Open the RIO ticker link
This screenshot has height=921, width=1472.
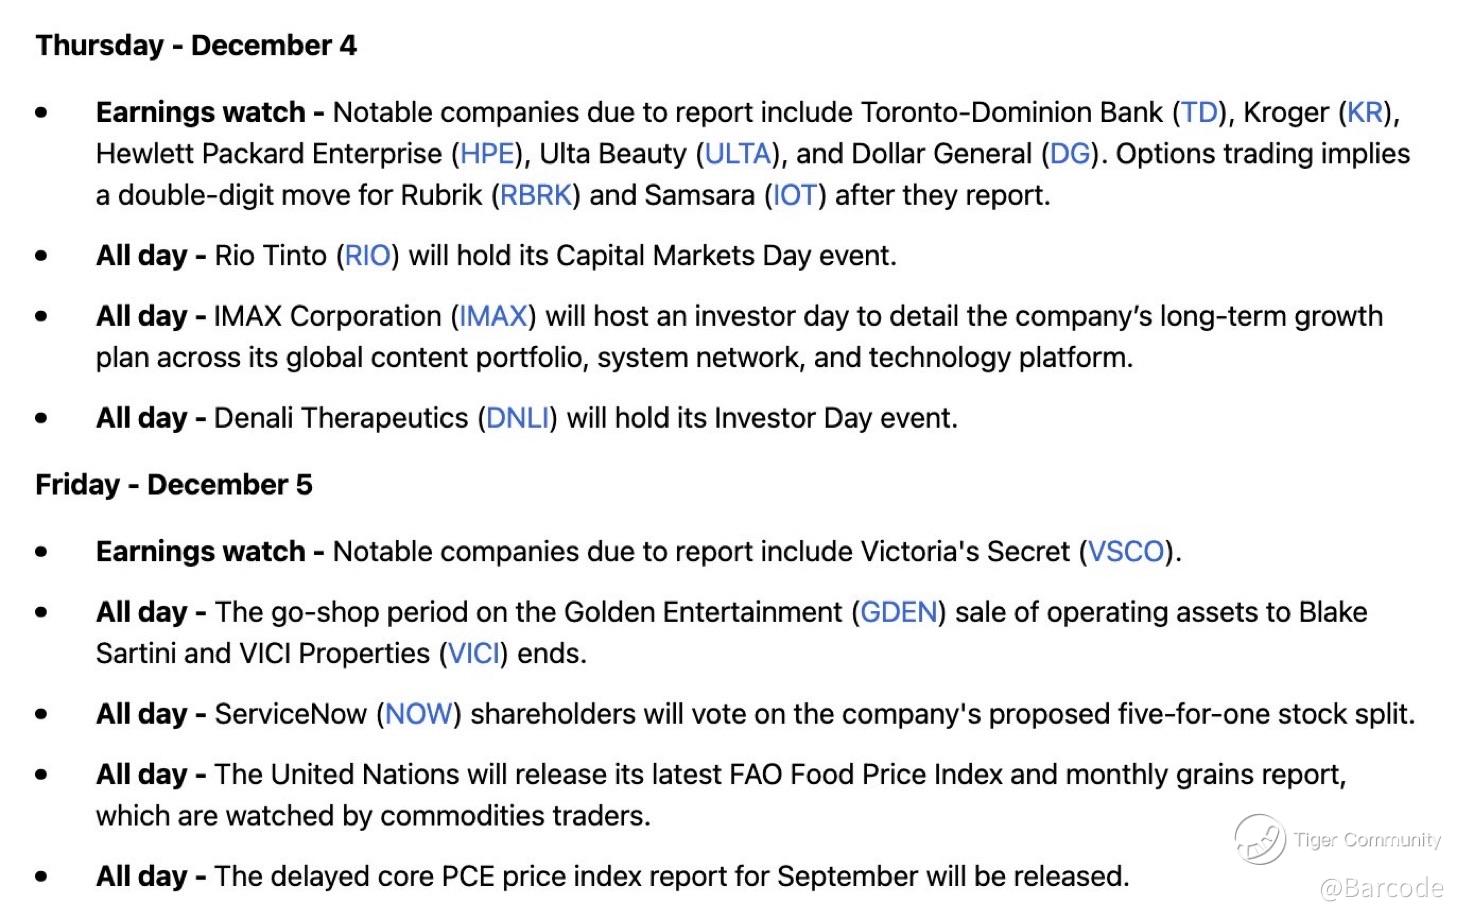367,256
